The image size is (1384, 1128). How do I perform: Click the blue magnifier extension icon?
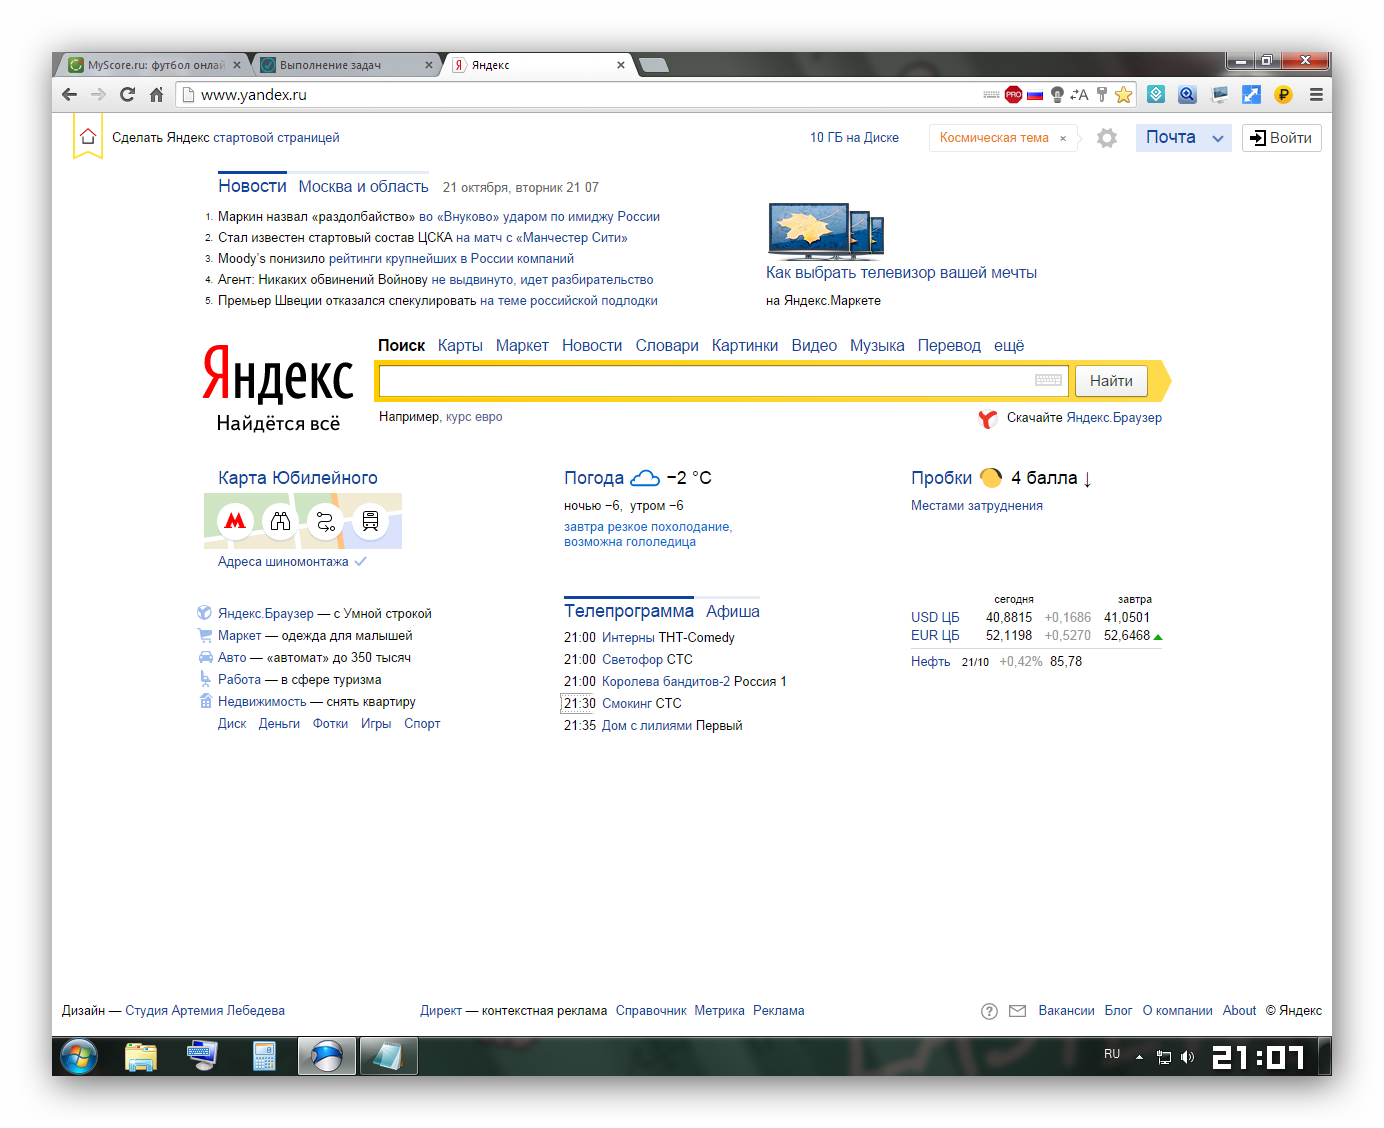click(1187, 94)
